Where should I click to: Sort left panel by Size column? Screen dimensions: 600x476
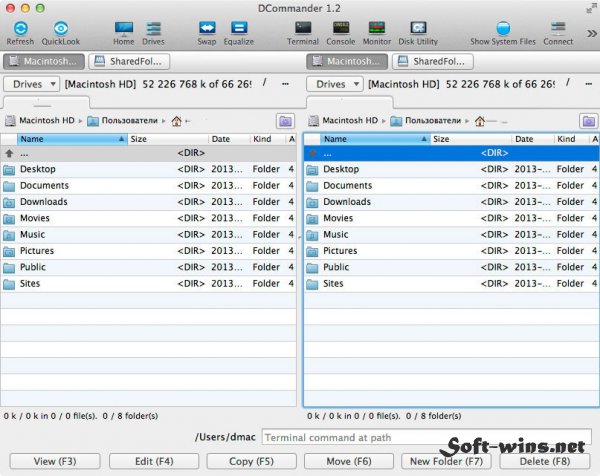168,139
